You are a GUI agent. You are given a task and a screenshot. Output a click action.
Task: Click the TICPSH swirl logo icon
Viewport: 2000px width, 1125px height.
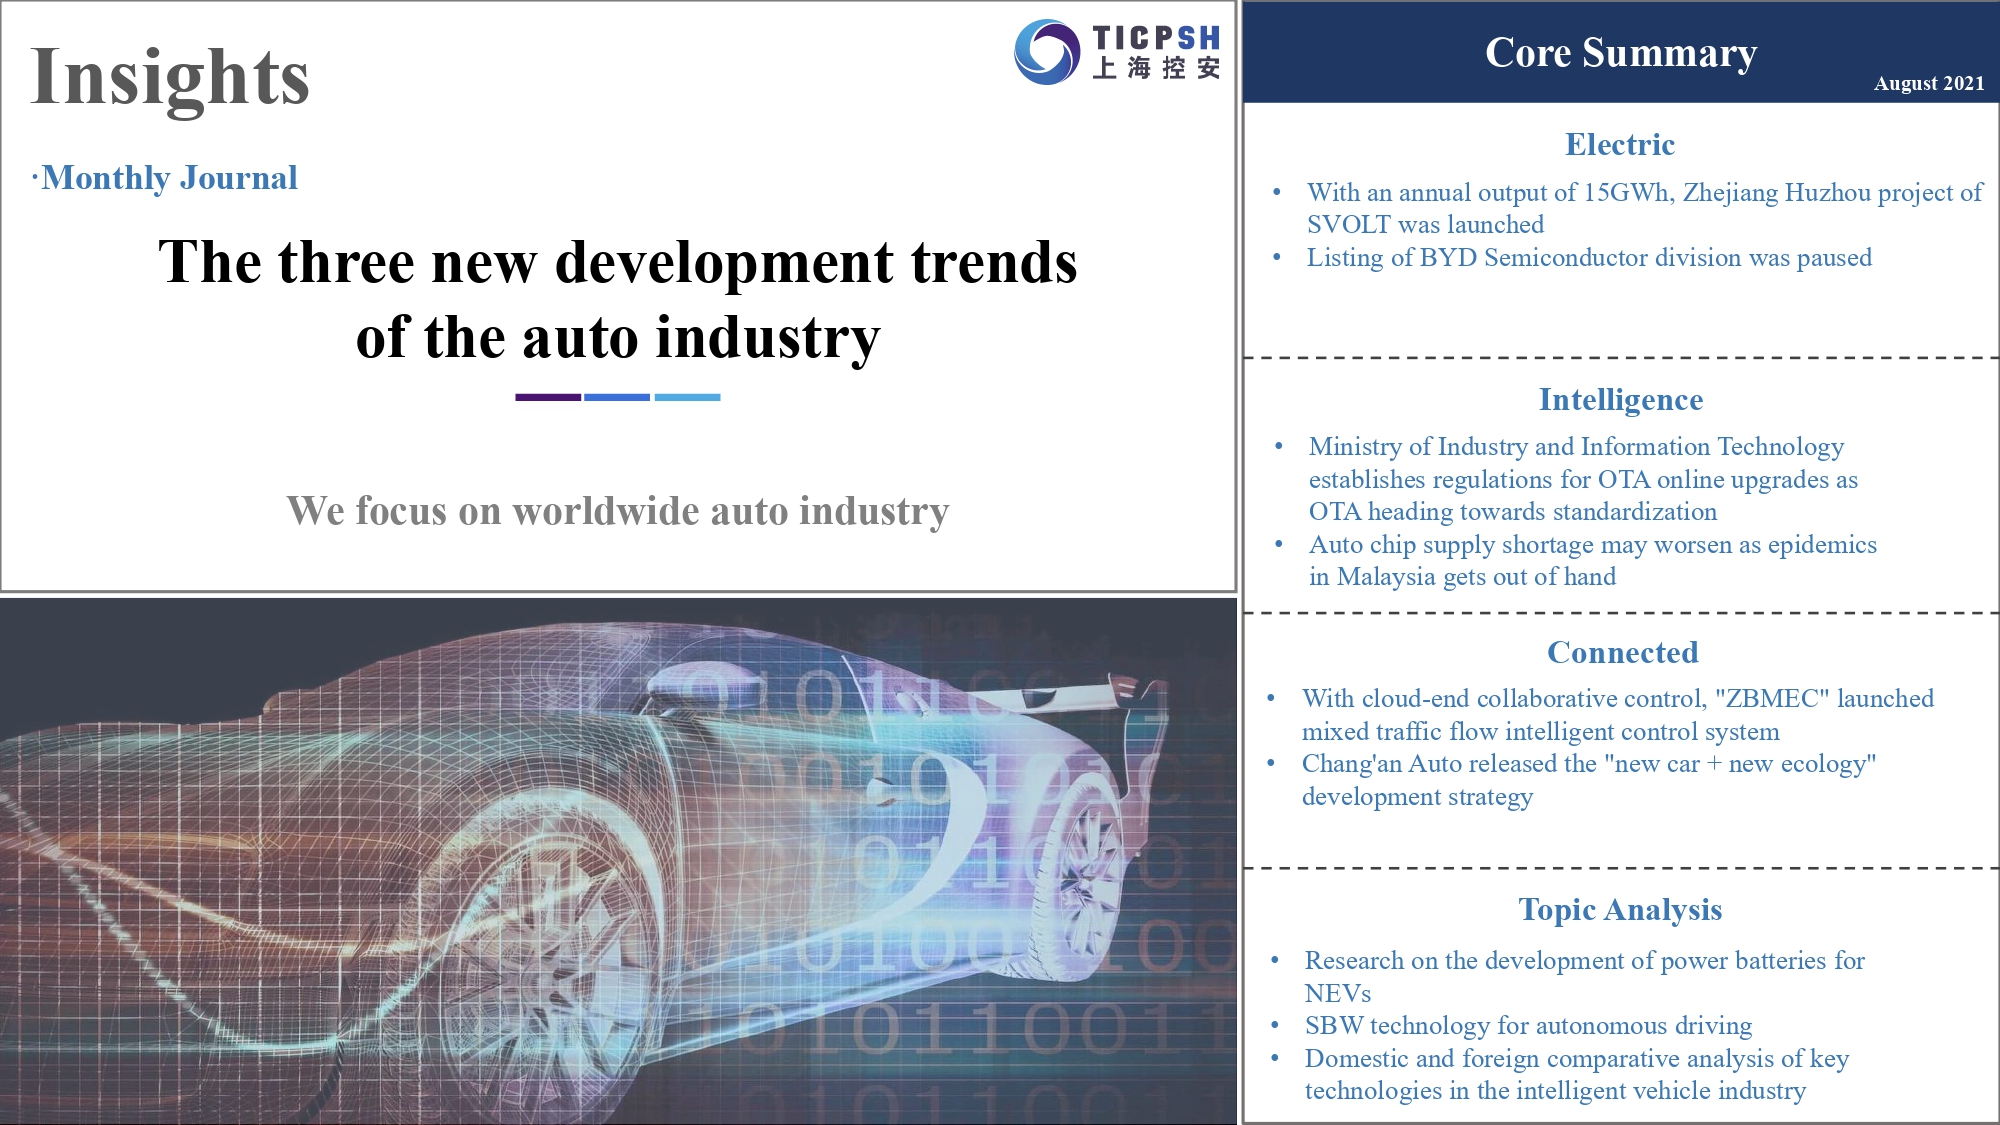coord(1046,52)
